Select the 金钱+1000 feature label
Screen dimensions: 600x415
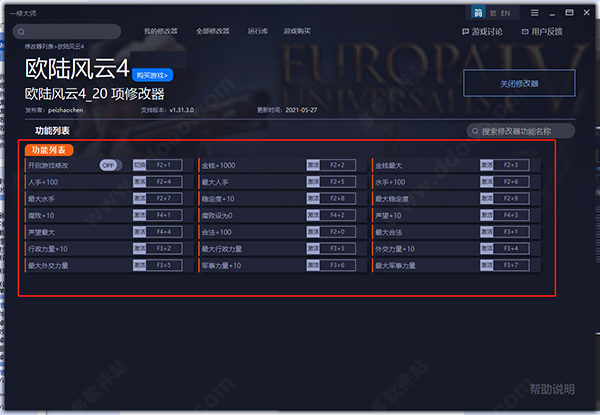pos(218,166)
